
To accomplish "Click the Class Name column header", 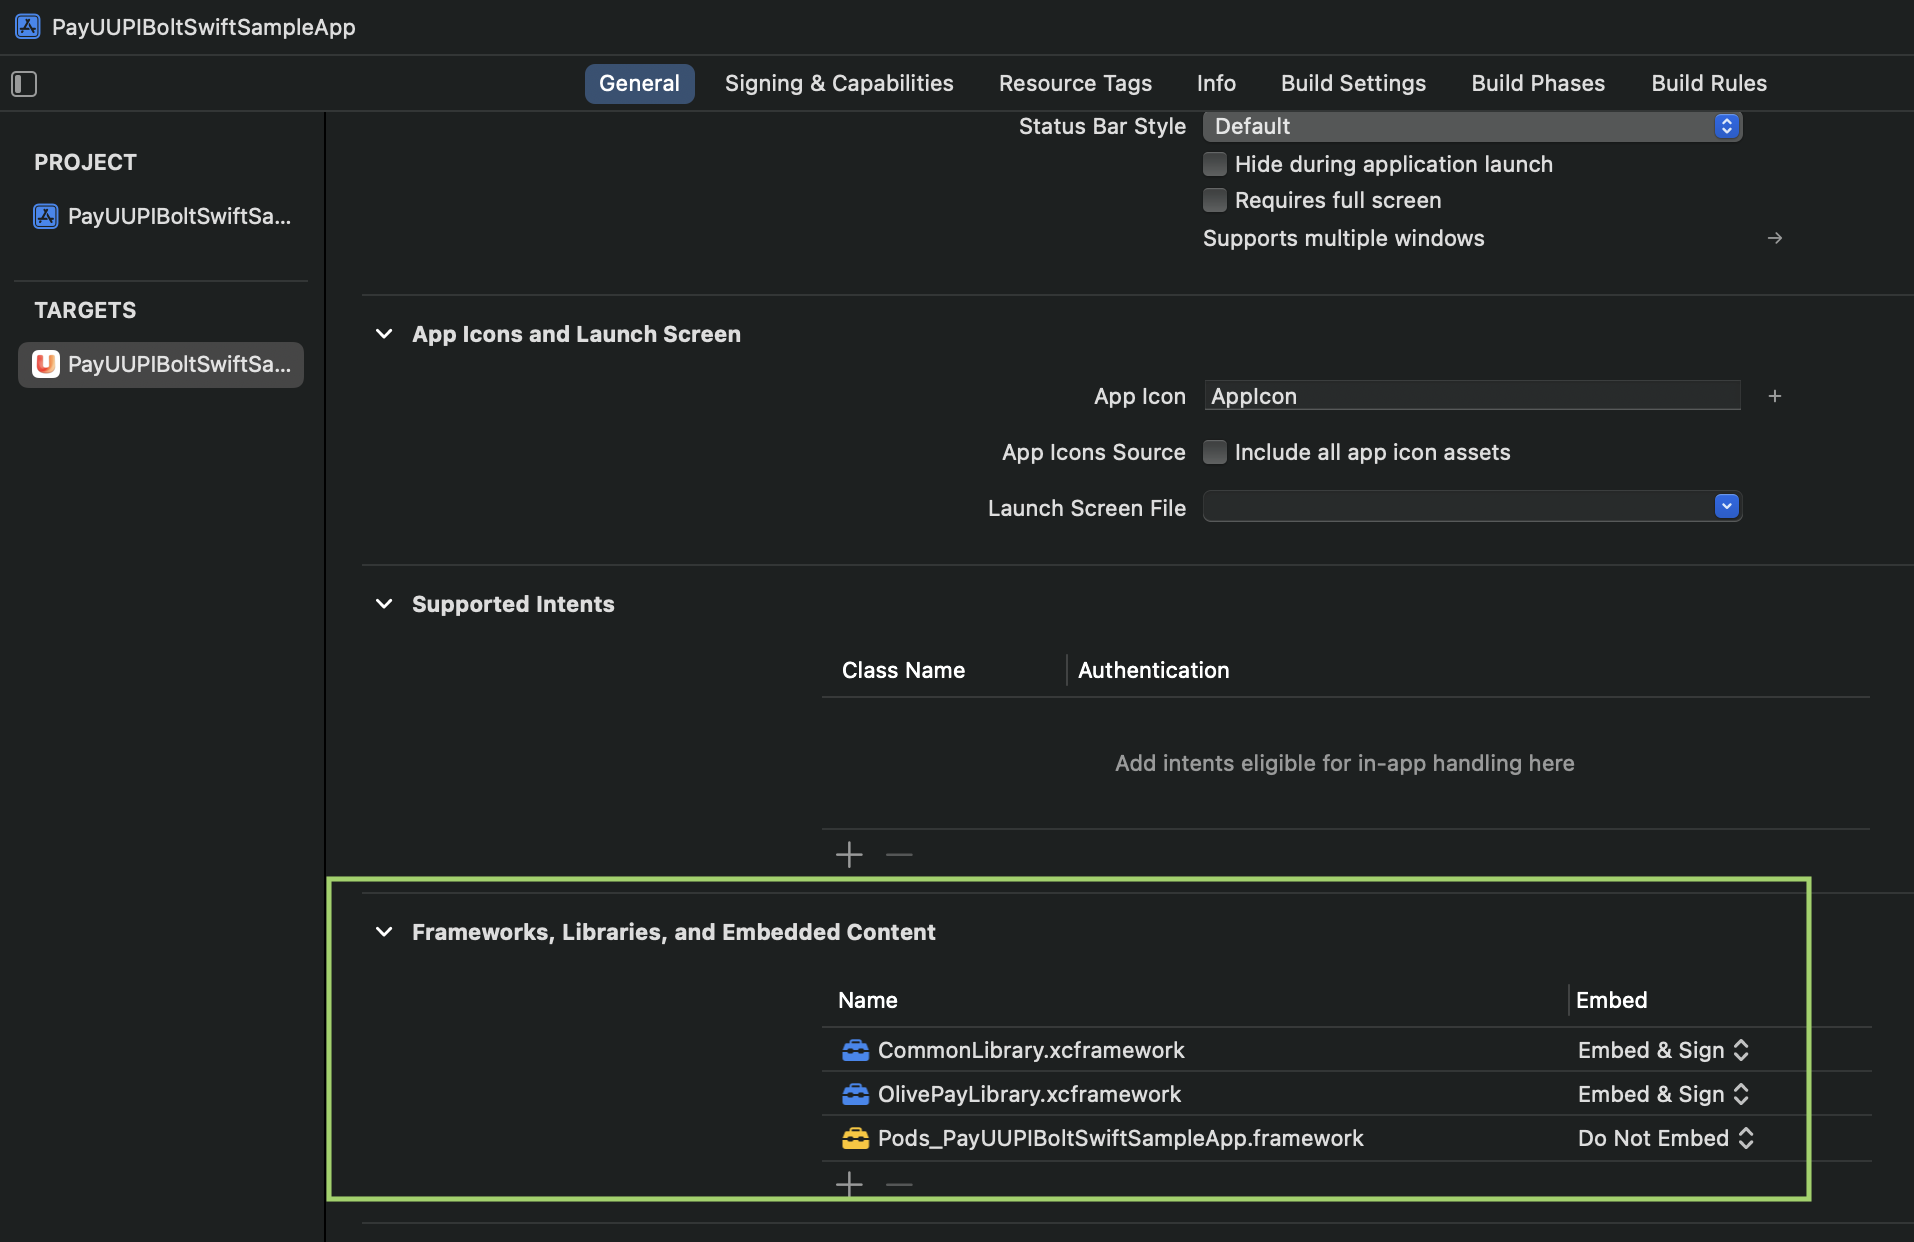I will point(903,670).
